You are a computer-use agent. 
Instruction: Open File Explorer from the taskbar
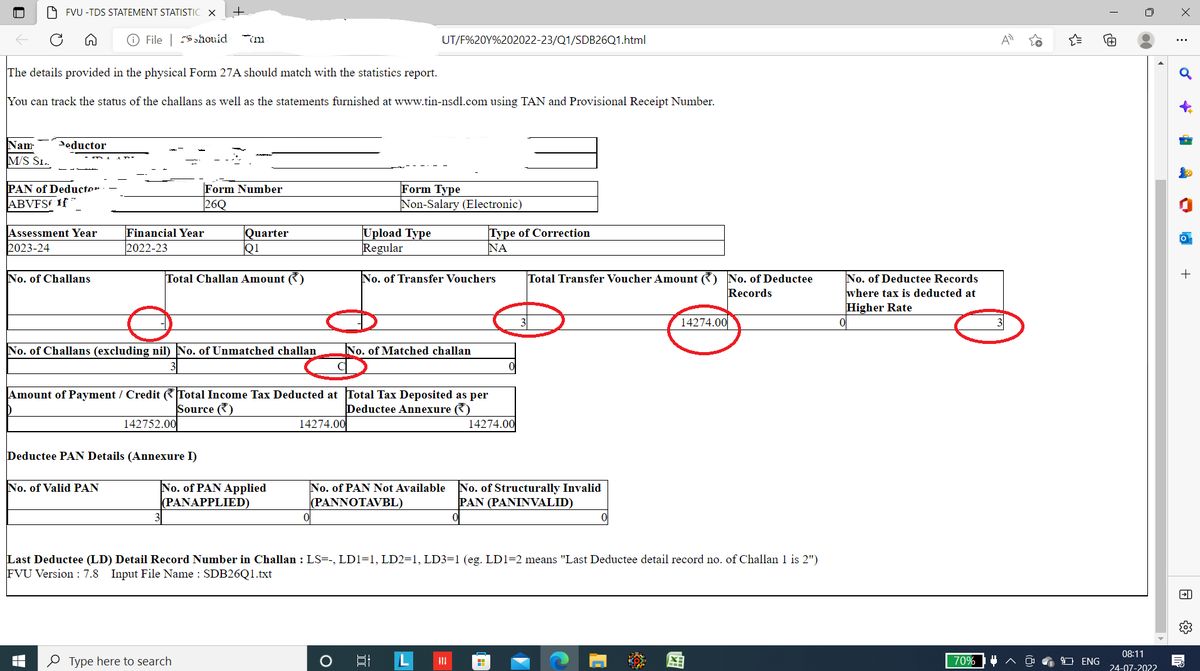pyautogui.click(x=598, y=660)
